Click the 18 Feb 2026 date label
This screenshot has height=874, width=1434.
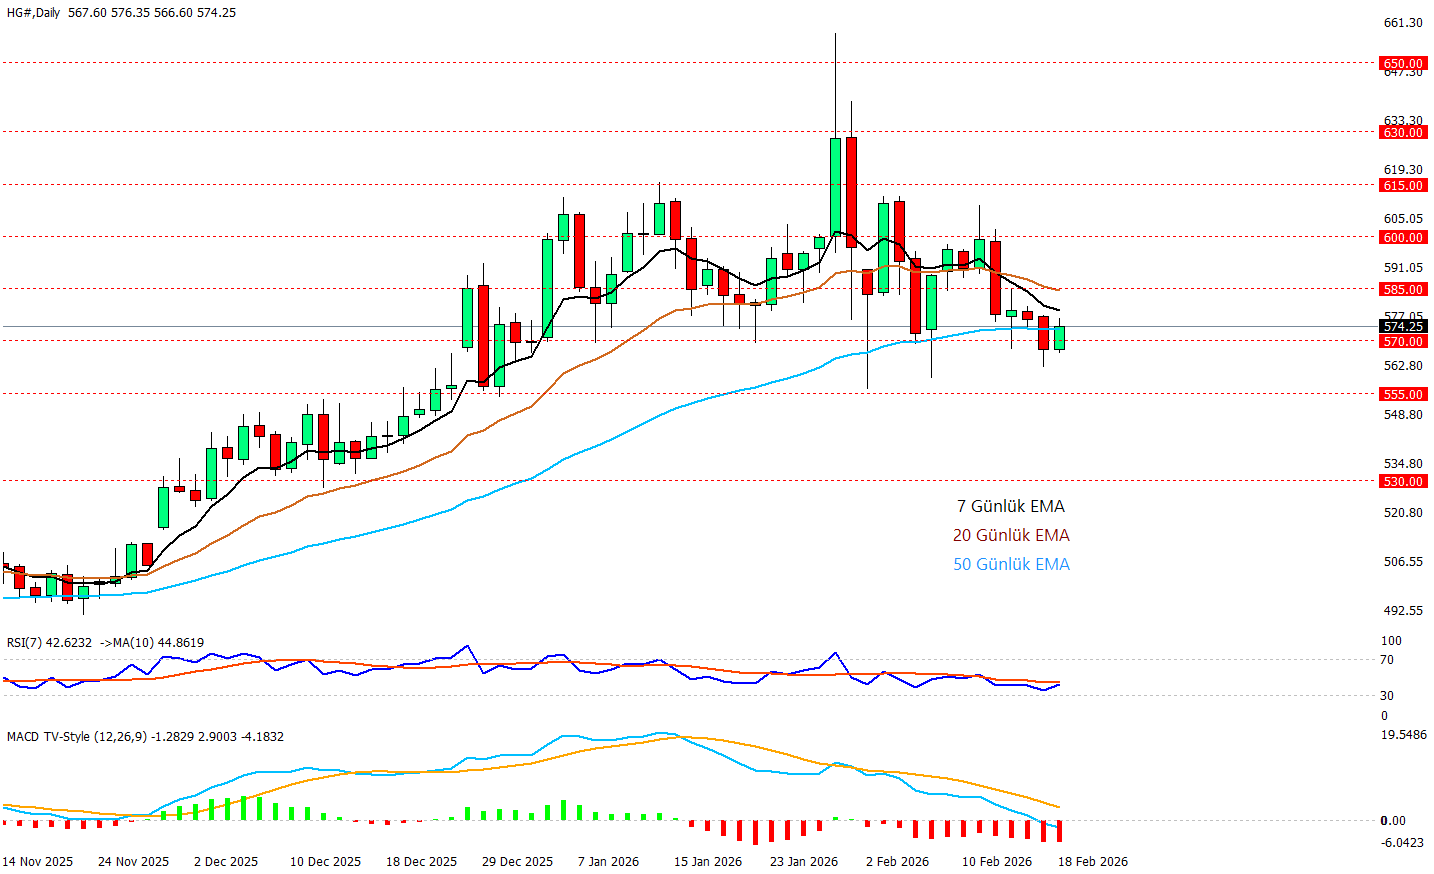click(1092, 861)
